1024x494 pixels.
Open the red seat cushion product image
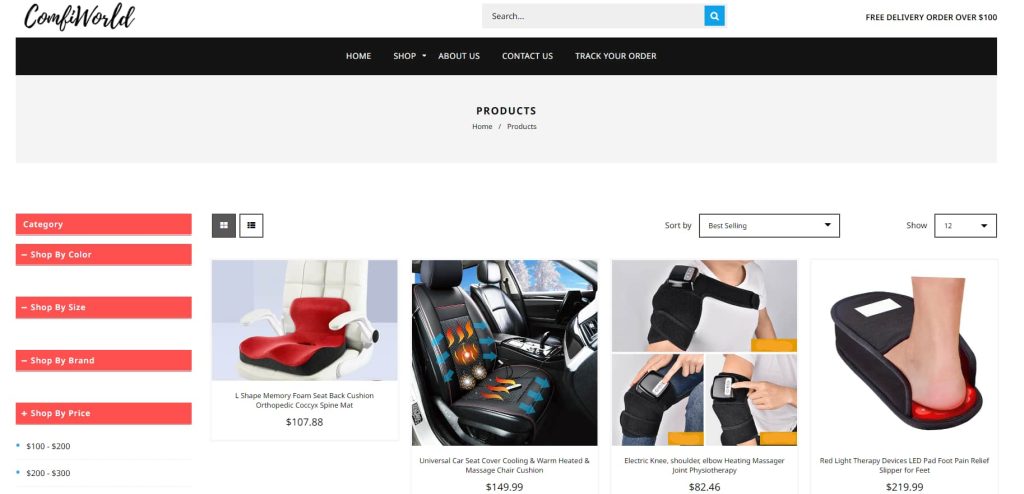[x=304, y=320]
